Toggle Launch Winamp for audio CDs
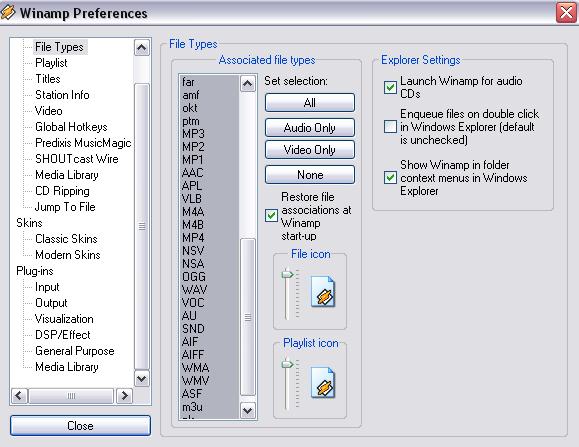The height and width of the screenshot is (447, 579). (x=390, y=87)
